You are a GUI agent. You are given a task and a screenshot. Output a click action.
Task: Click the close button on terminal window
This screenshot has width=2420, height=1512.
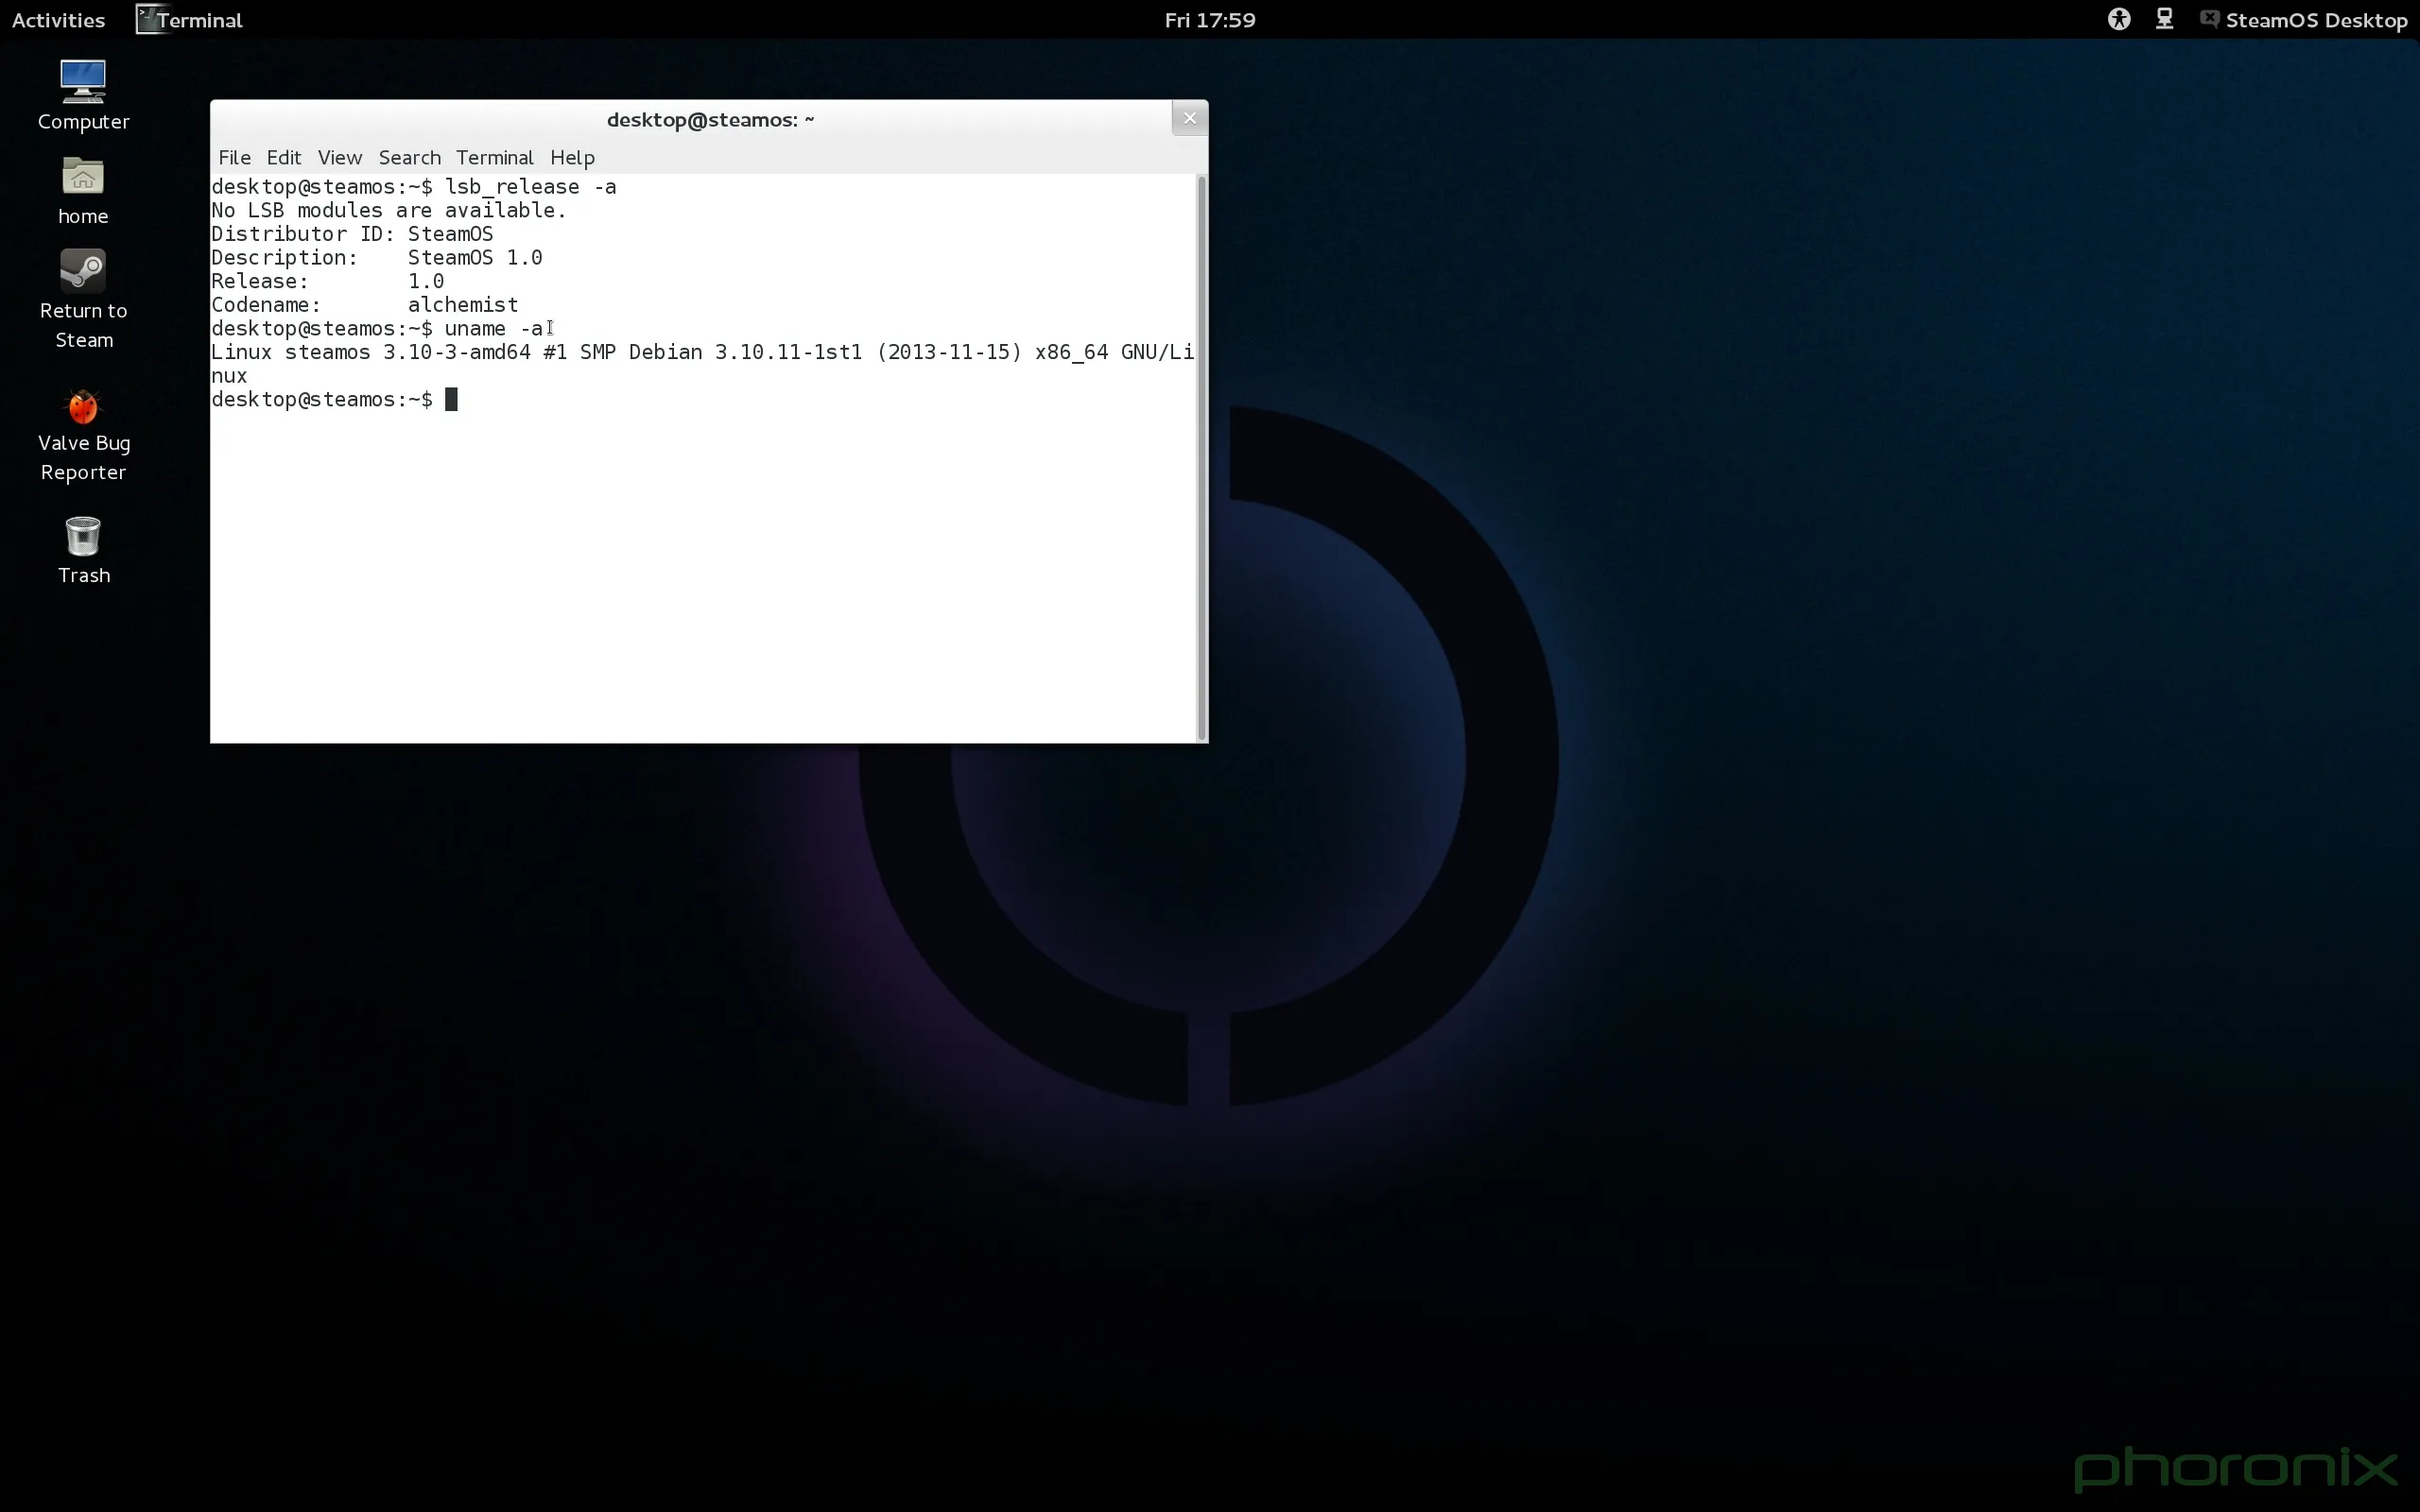tap(1190, 117)
